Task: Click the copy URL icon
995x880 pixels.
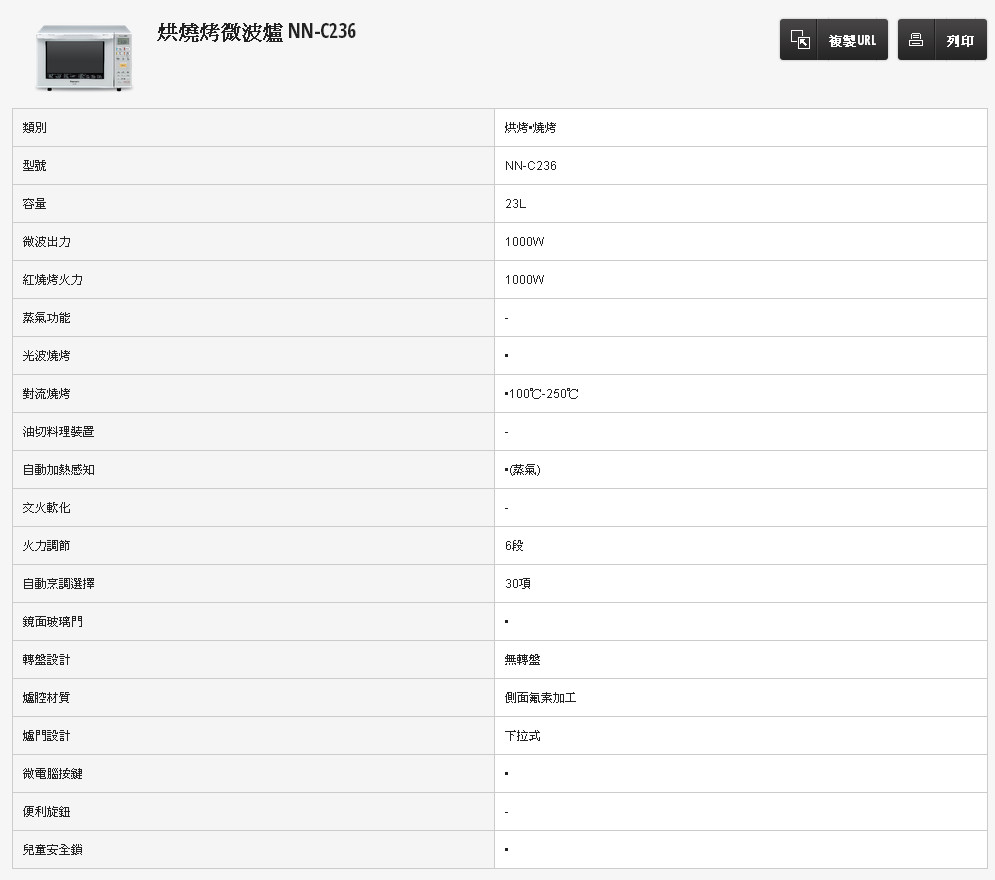Action: 800,40
